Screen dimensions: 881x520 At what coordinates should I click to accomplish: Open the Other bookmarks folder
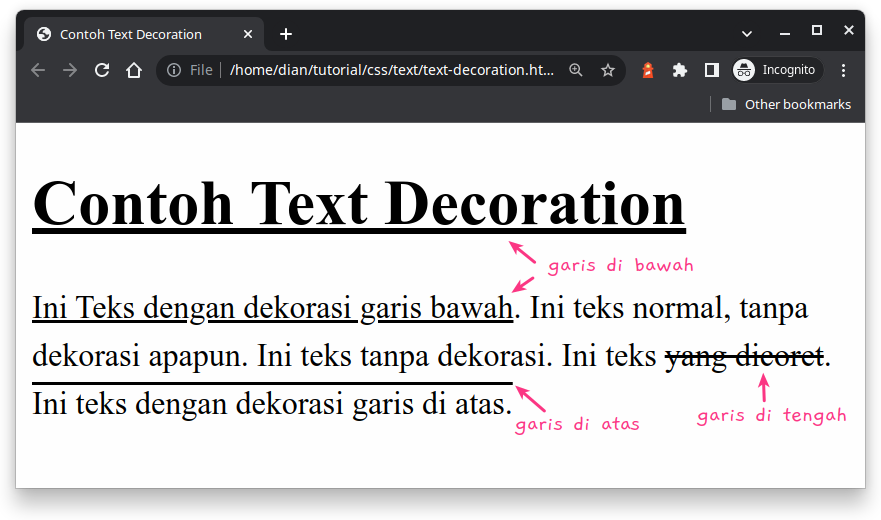pos(787,105)
